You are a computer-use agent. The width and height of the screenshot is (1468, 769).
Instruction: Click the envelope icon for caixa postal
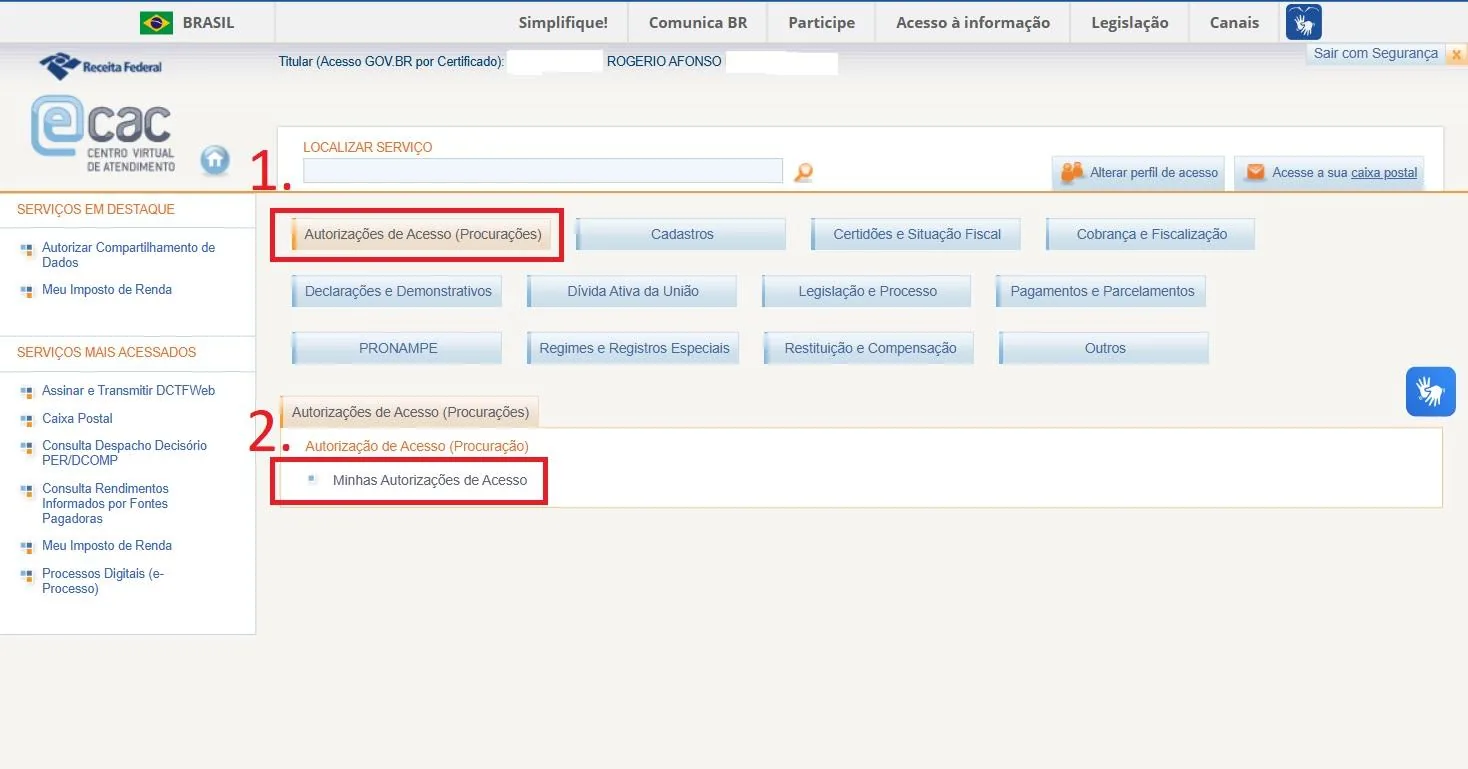pyautogui.click(x=1255, y=172)
